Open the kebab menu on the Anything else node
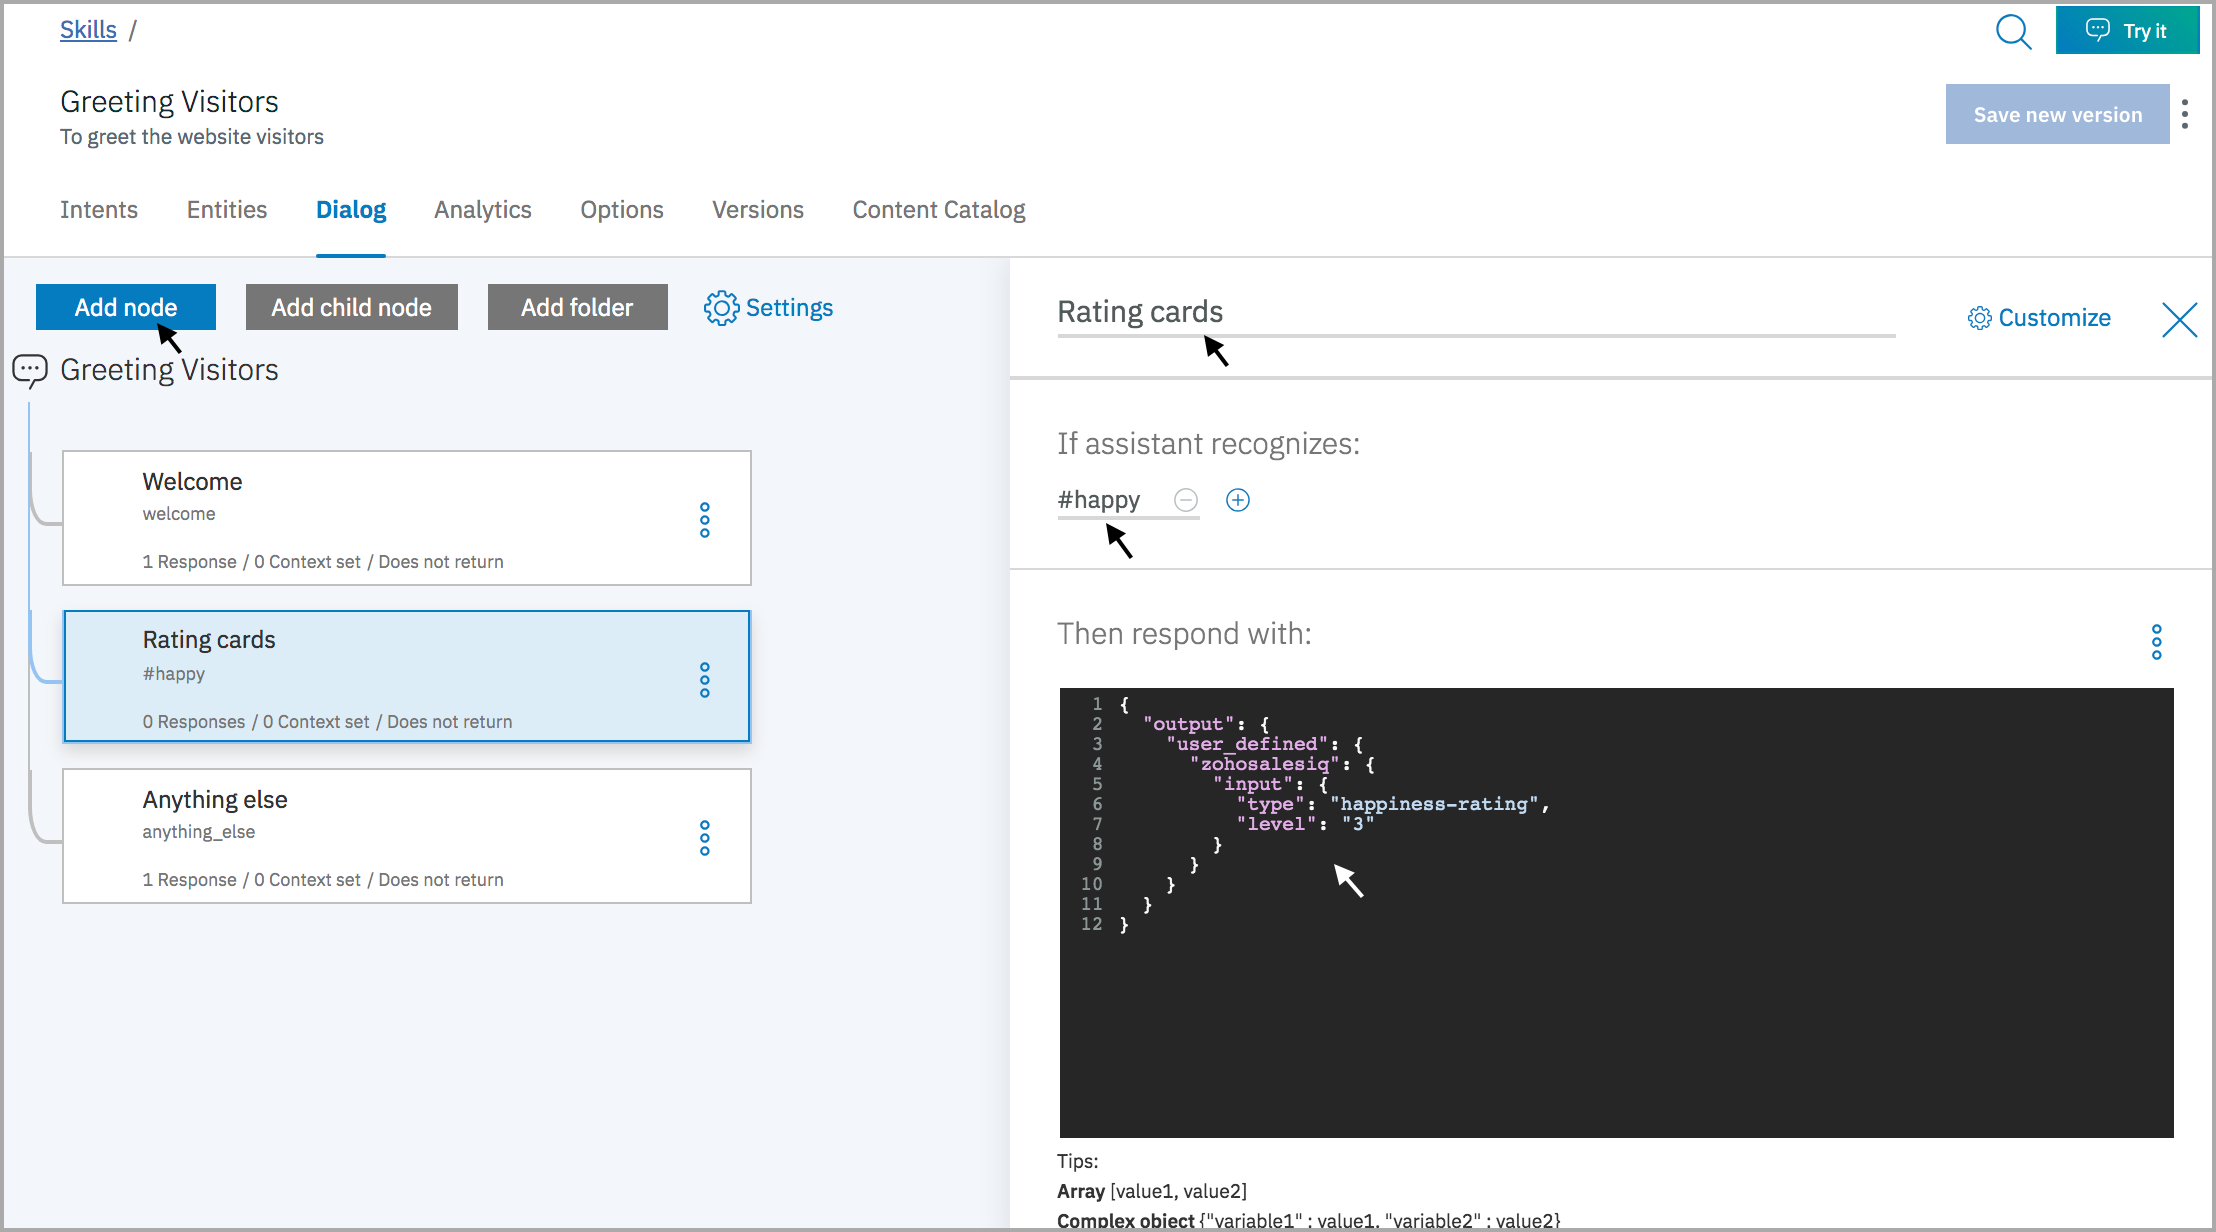 tap(705, 837)
